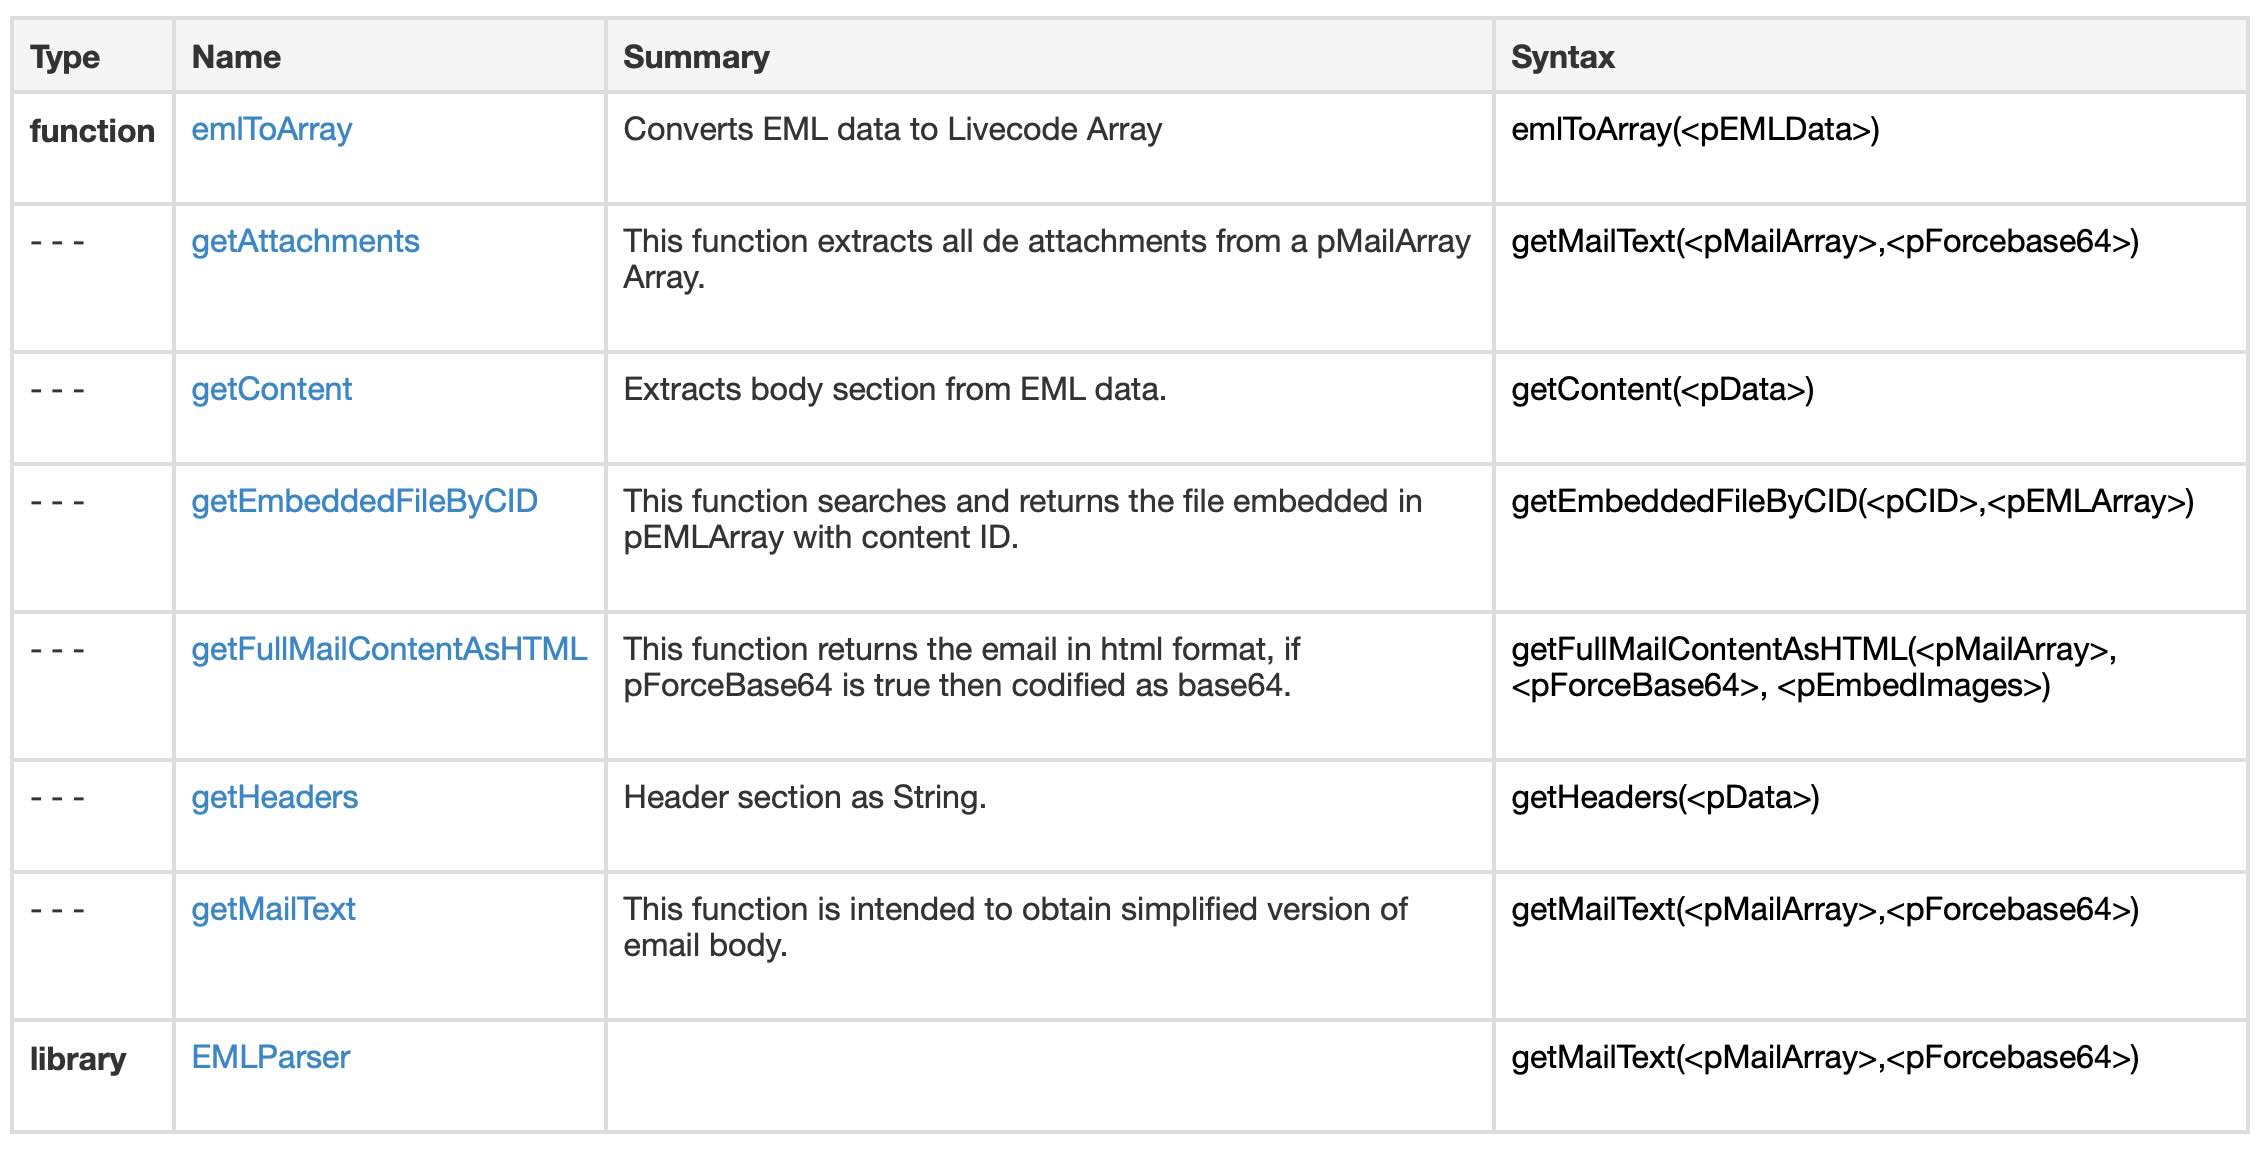
Task: Select the Summary column header
Action: coord(696,58)
